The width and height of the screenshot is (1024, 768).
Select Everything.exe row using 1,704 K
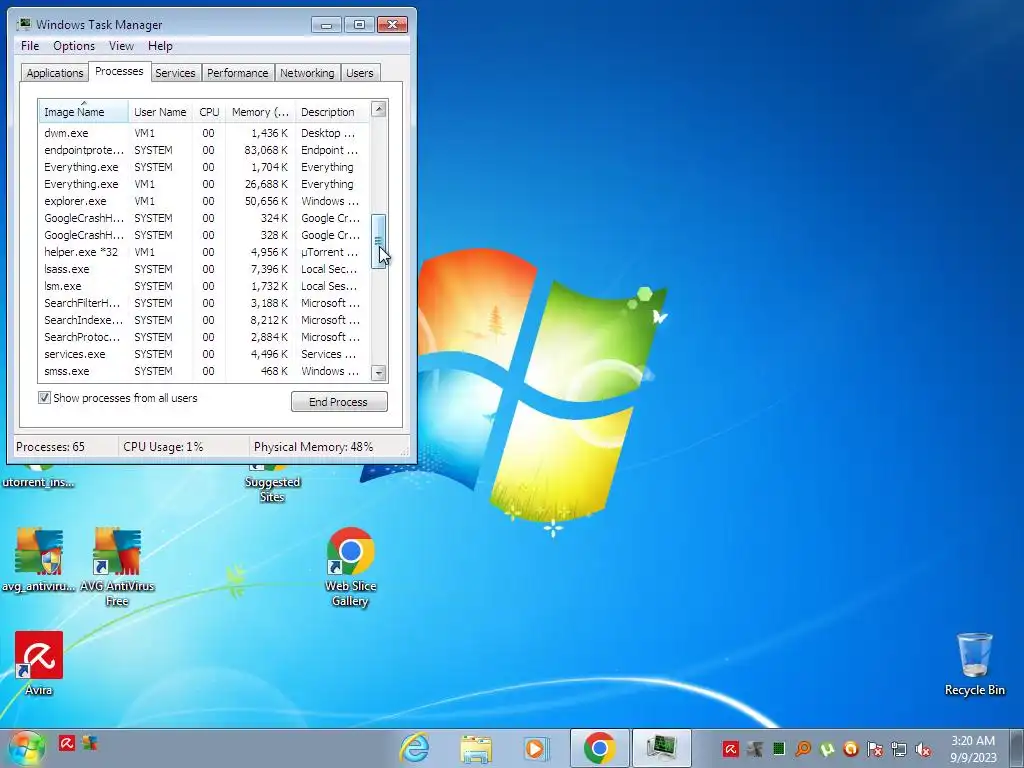click(204, 167)
